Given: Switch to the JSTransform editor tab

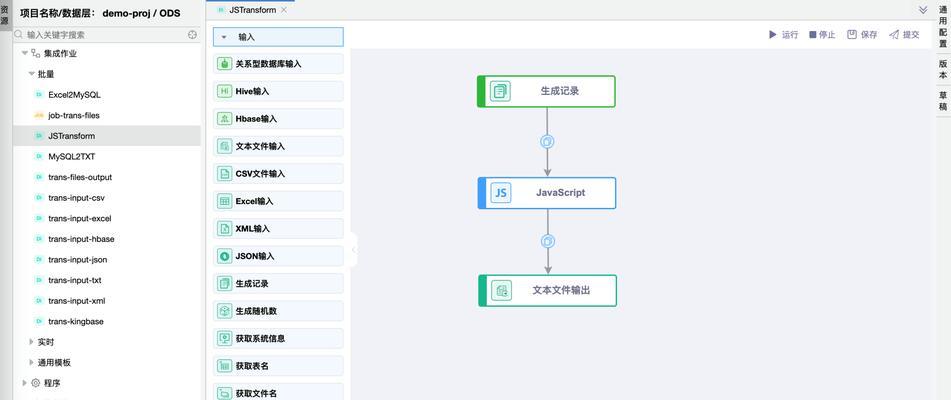Looking at the screenshot, I should [253, 10].
